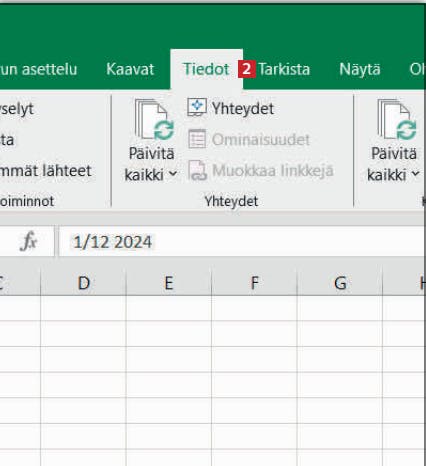
Task: Open the Kaavat ribbon tab
Action: coord(130,69)
